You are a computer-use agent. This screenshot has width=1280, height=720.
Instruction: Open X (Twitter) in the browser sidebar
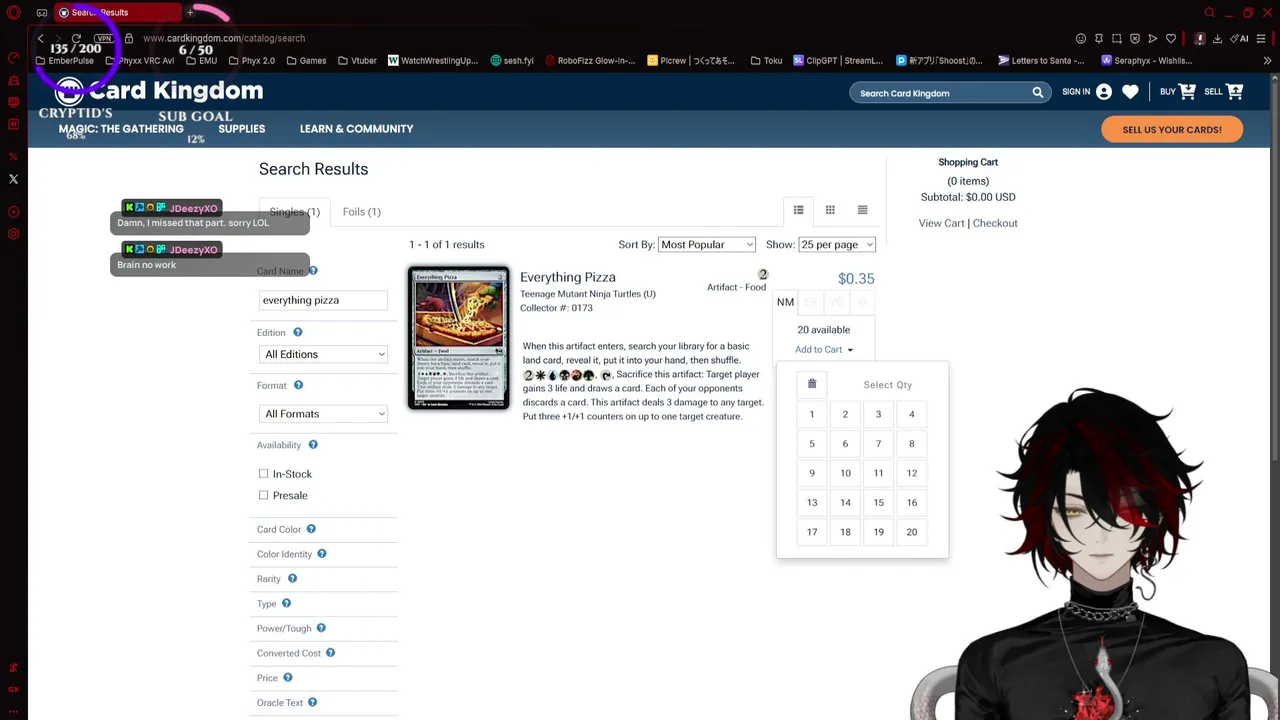click(13, 179)
